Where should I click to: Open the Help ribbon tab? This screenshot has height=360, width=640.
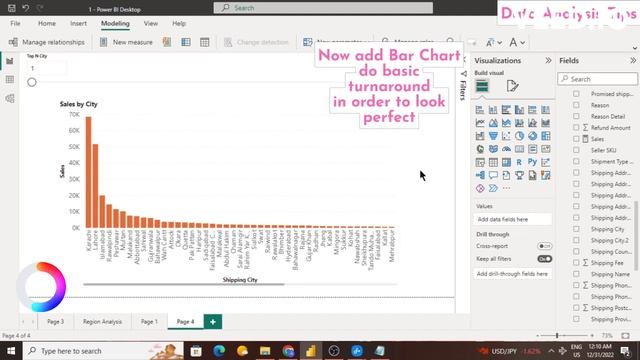[x=179, y=24]
